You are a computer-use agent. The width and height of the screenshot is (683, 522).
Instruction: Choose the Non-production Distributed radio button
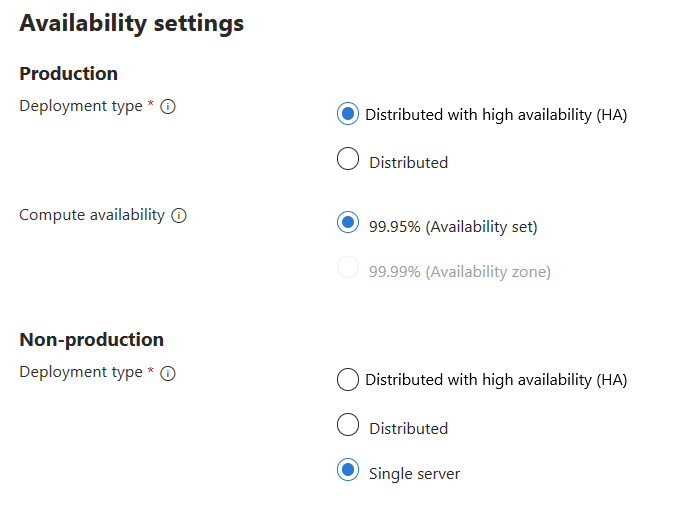point(348,426)
